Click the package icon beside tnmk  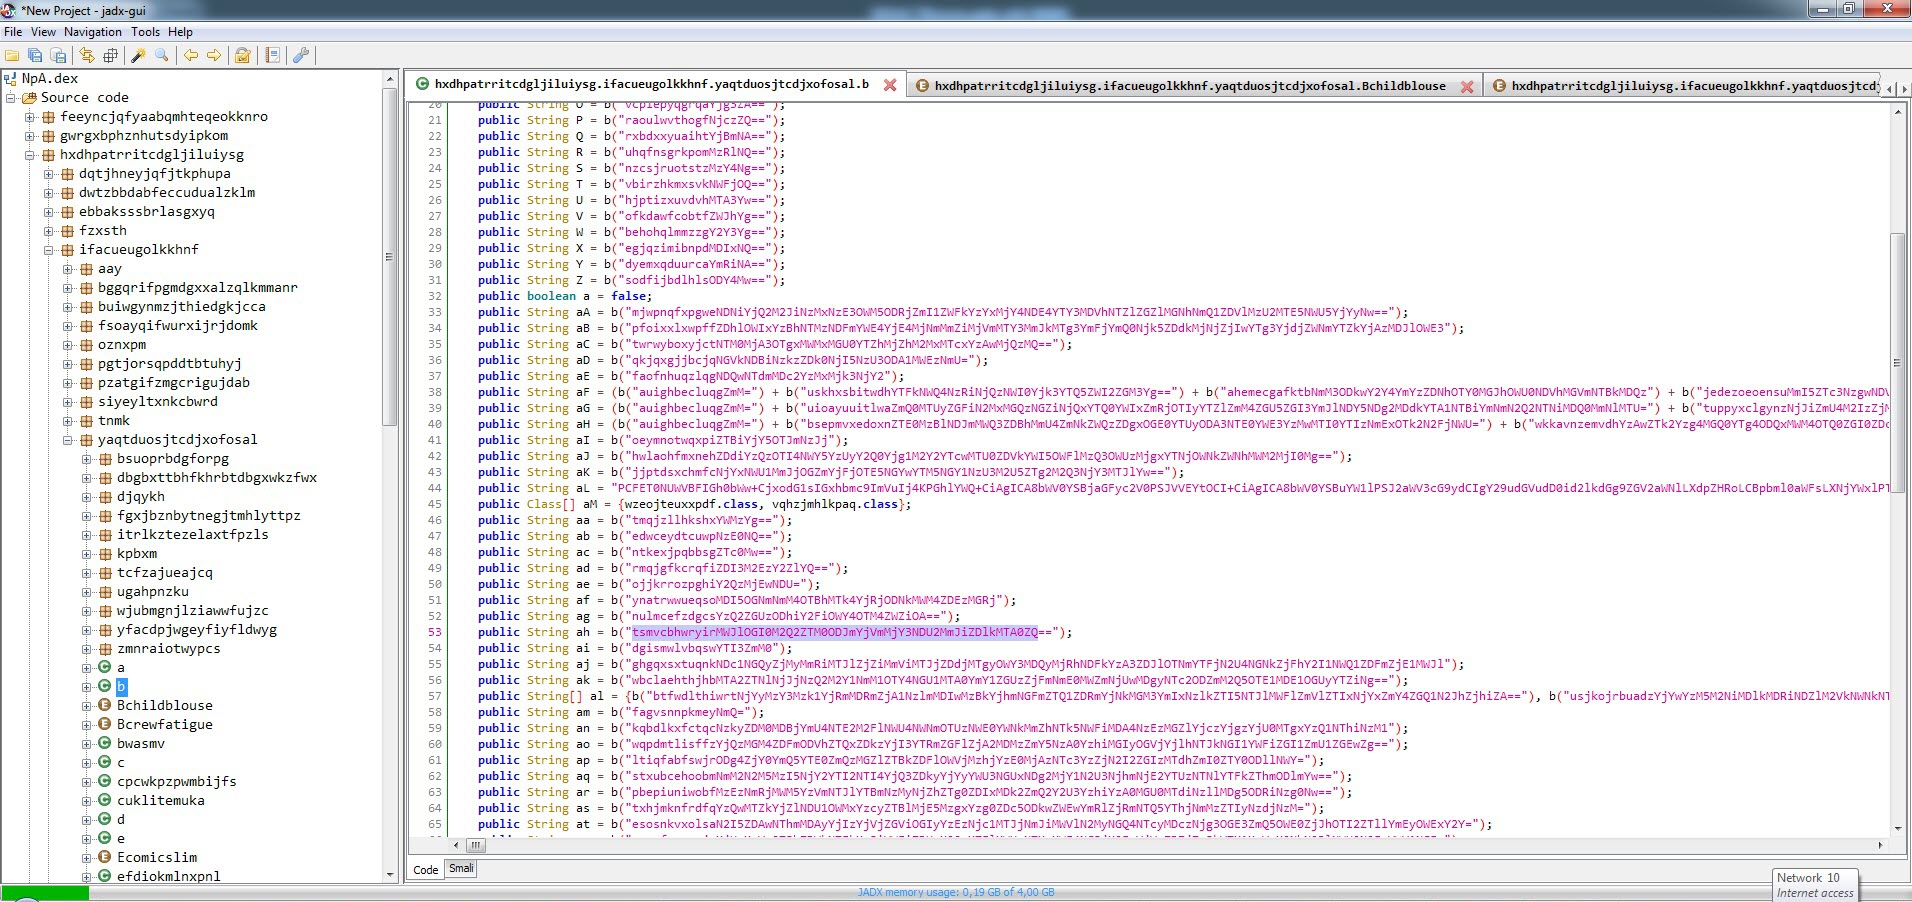click(x=86, y=421)
